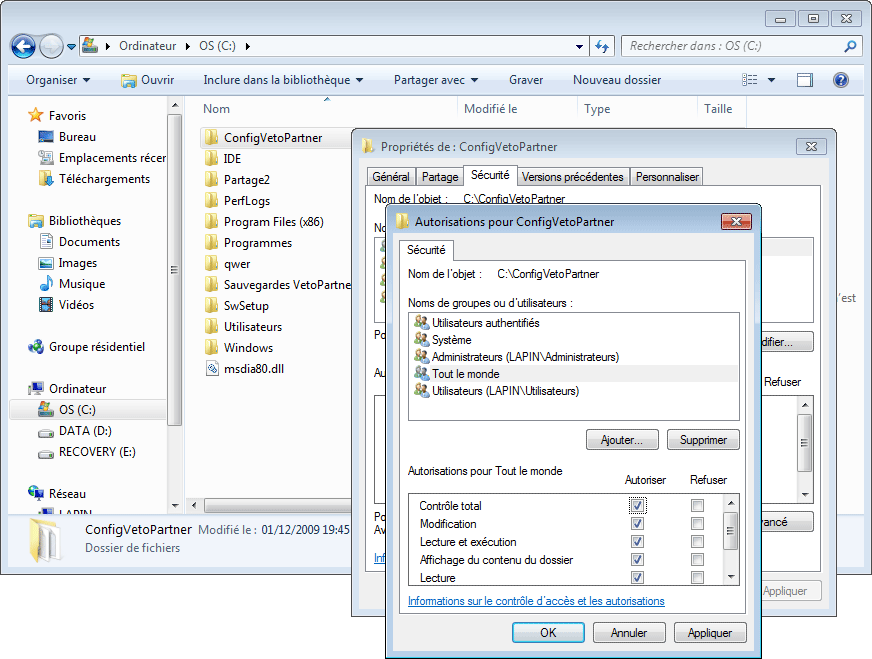
Task: Toggle Refuser for Lecture et exécution
Action: click(x=697, y=541)
